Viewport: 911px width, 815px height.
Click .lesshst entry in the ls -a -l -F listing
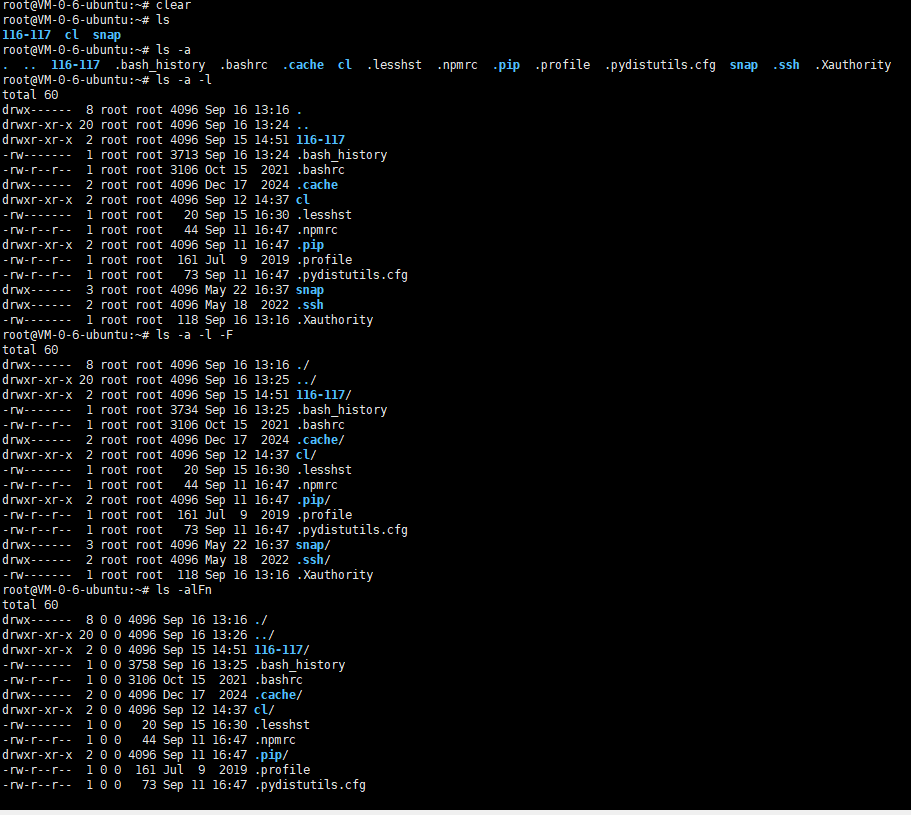[x=324, y=470]
